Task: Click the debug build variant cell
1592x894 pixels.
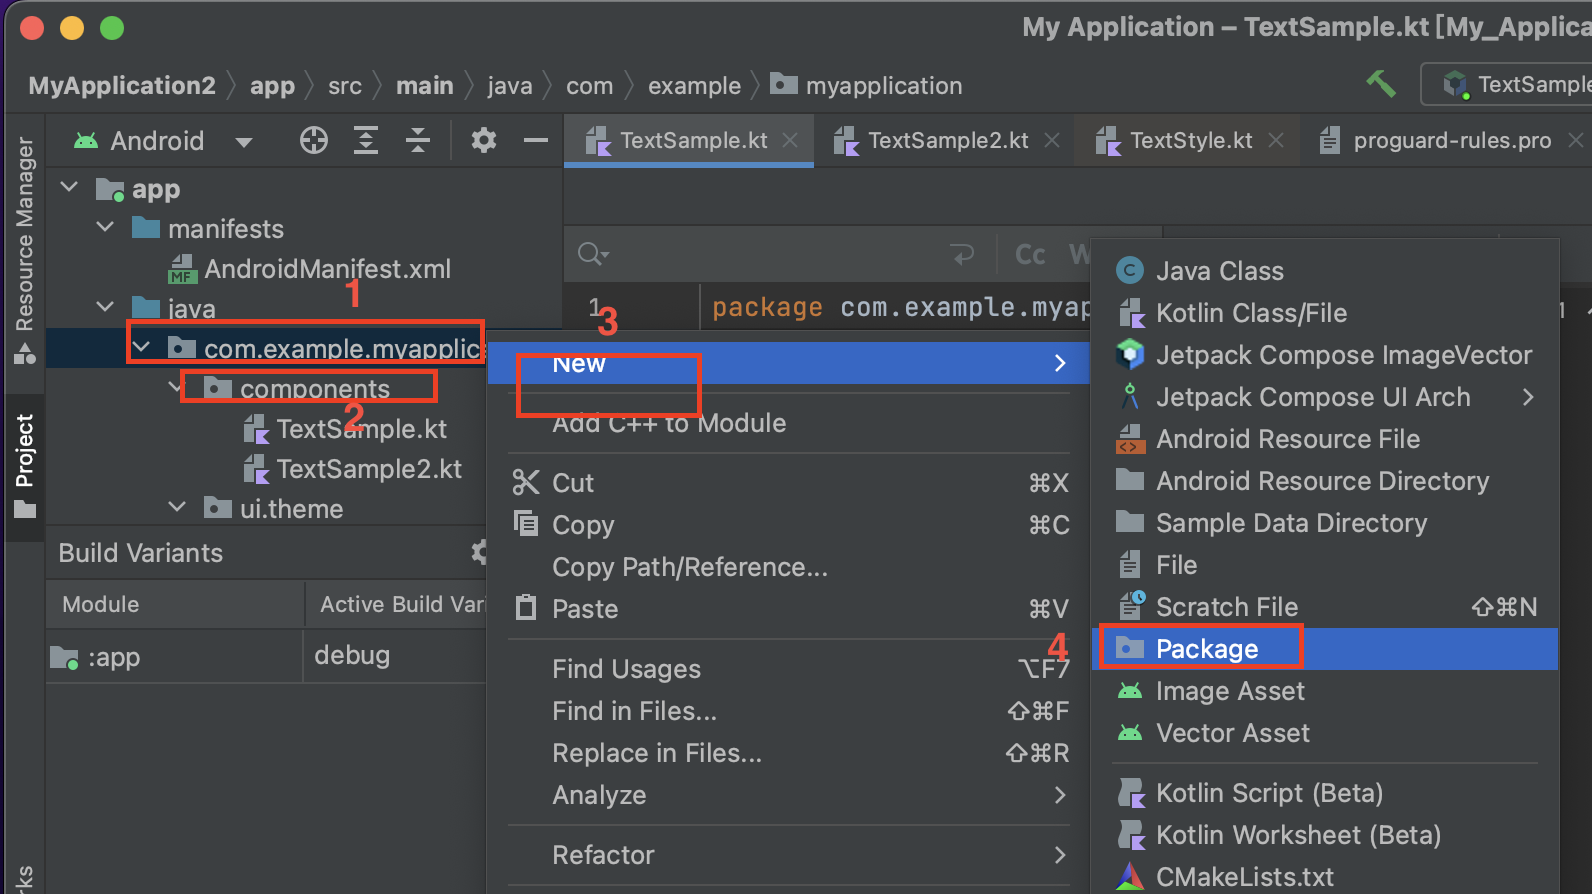Action: coord(394,656)
